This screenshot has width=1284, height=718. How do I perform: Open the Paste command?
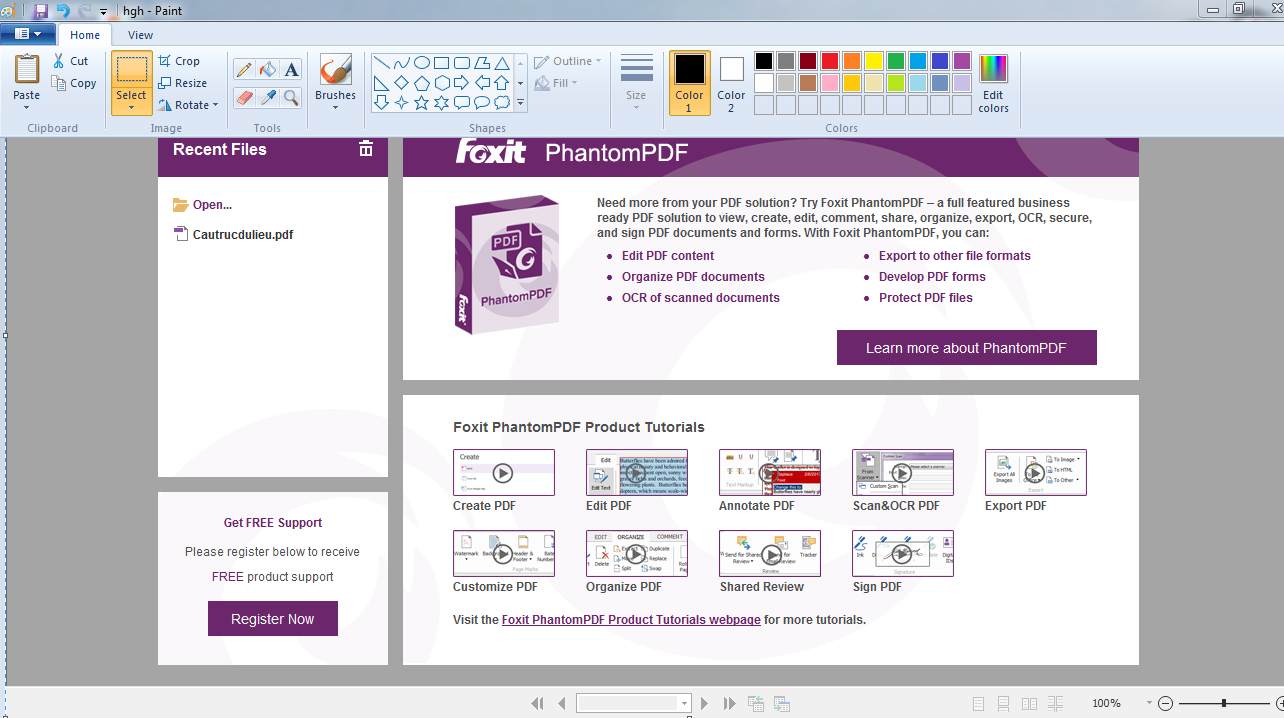25,75
